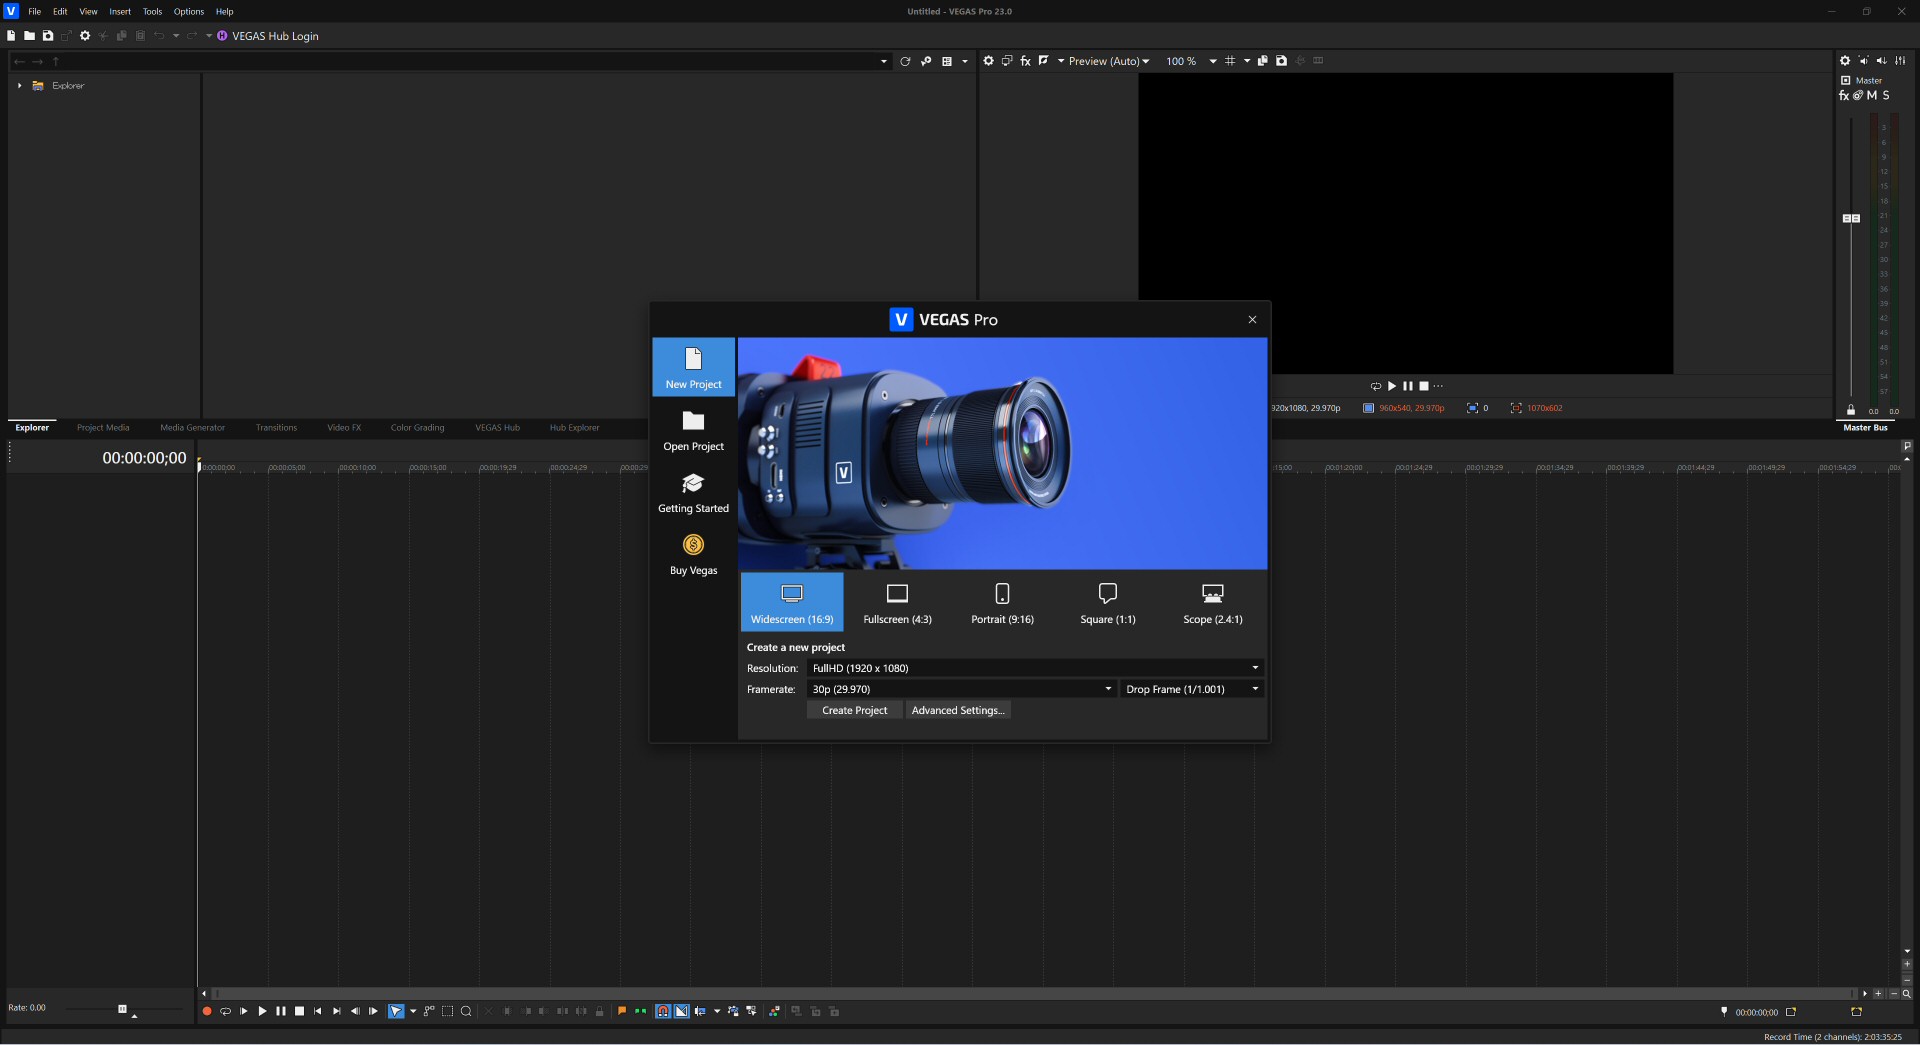Select the Normal Edit tool arrow
Screen dimensions: 1920x1045
pyautogui.click(x=396, y=1012)
